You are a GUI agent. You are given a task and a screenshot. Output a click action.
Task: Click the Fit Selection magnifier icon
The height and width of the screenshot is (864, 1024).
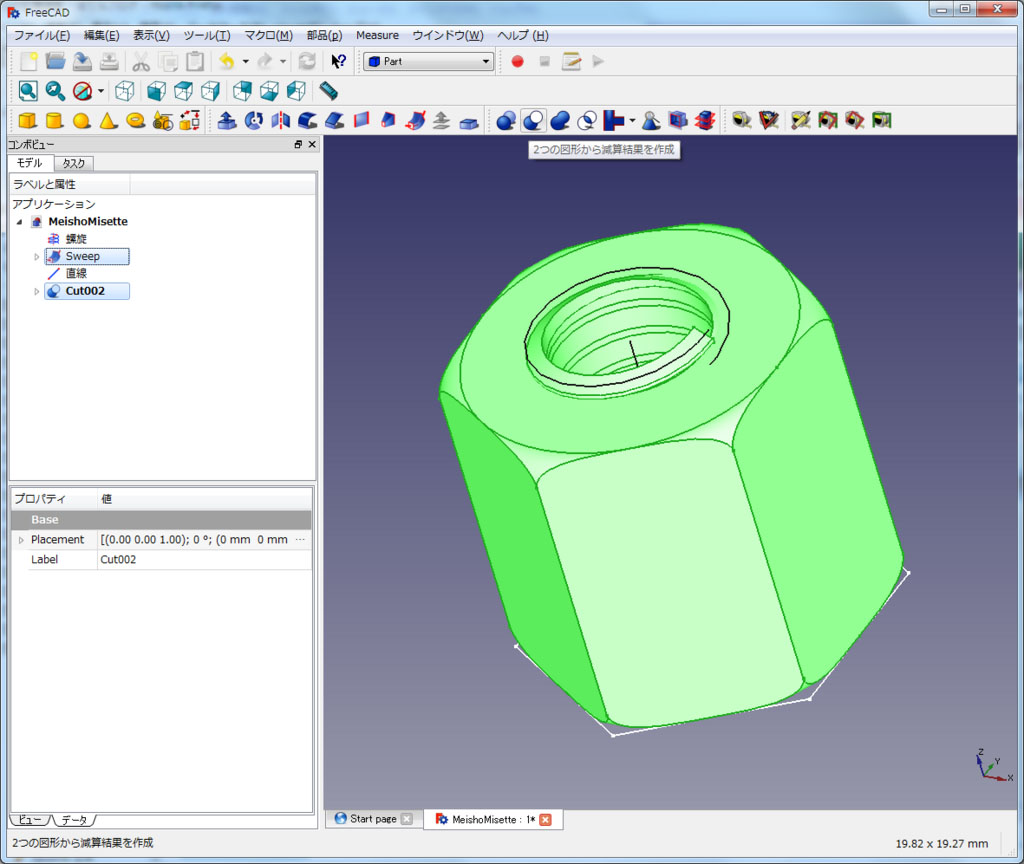pyautogui.click(x=56, y=91)
